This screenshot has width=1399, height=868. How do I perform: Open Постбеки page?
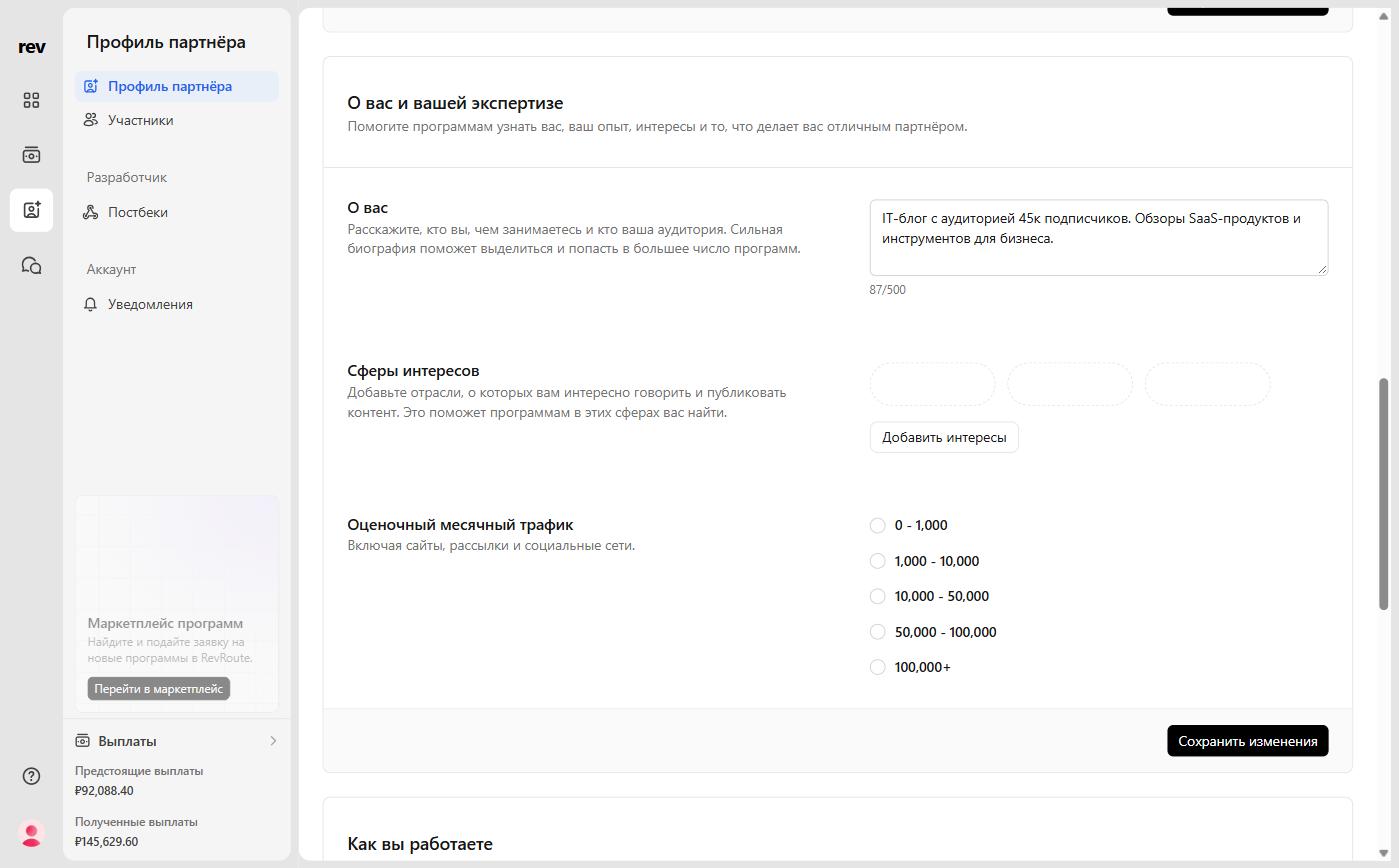coord(177,212)
